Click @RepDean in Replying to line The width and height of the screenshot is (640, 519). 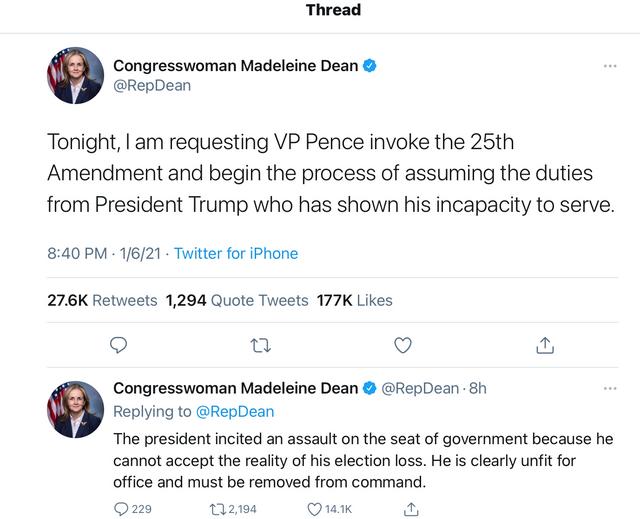click(235, 411)
